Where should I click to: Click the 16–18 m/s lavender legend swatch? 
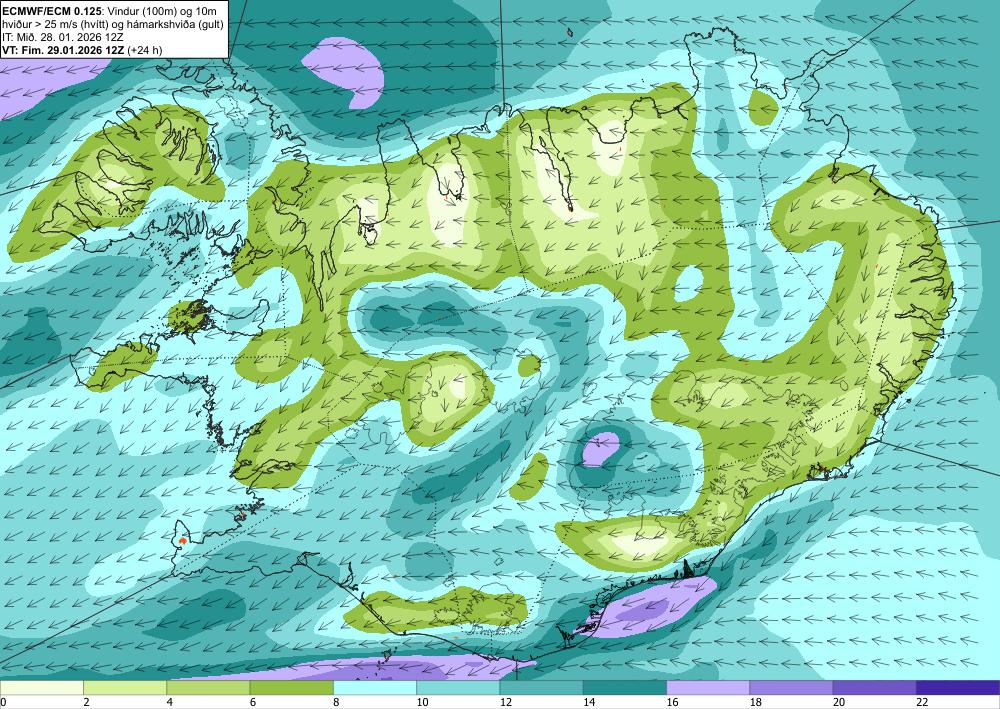(x=708, y=687)
